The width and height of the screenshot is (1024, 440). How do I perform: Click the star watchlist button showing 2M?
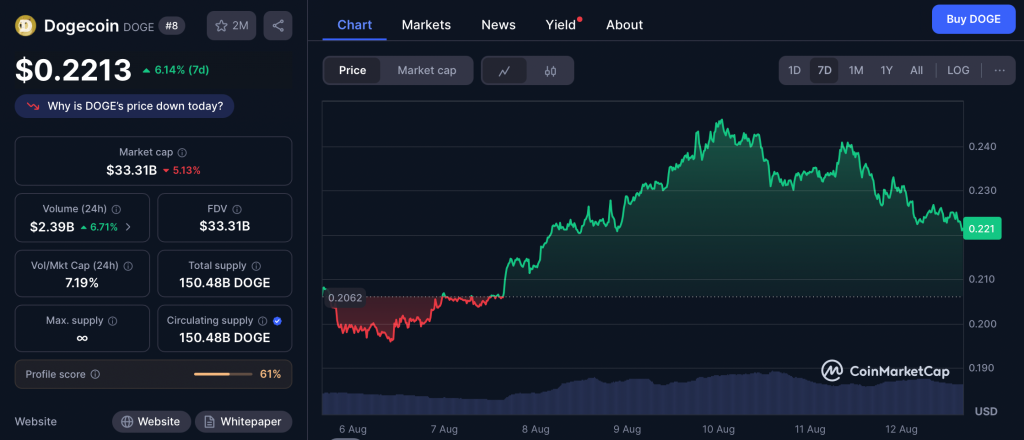[x=231, y=26]
